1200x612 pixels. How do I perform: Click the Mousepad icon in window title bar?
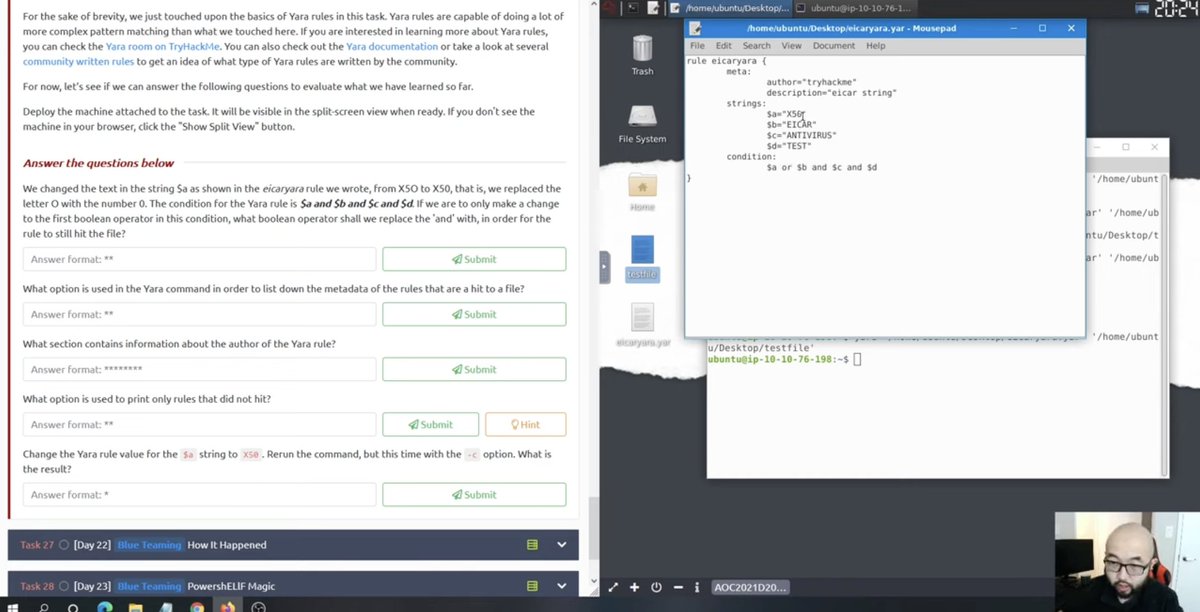tap(696, 28)
